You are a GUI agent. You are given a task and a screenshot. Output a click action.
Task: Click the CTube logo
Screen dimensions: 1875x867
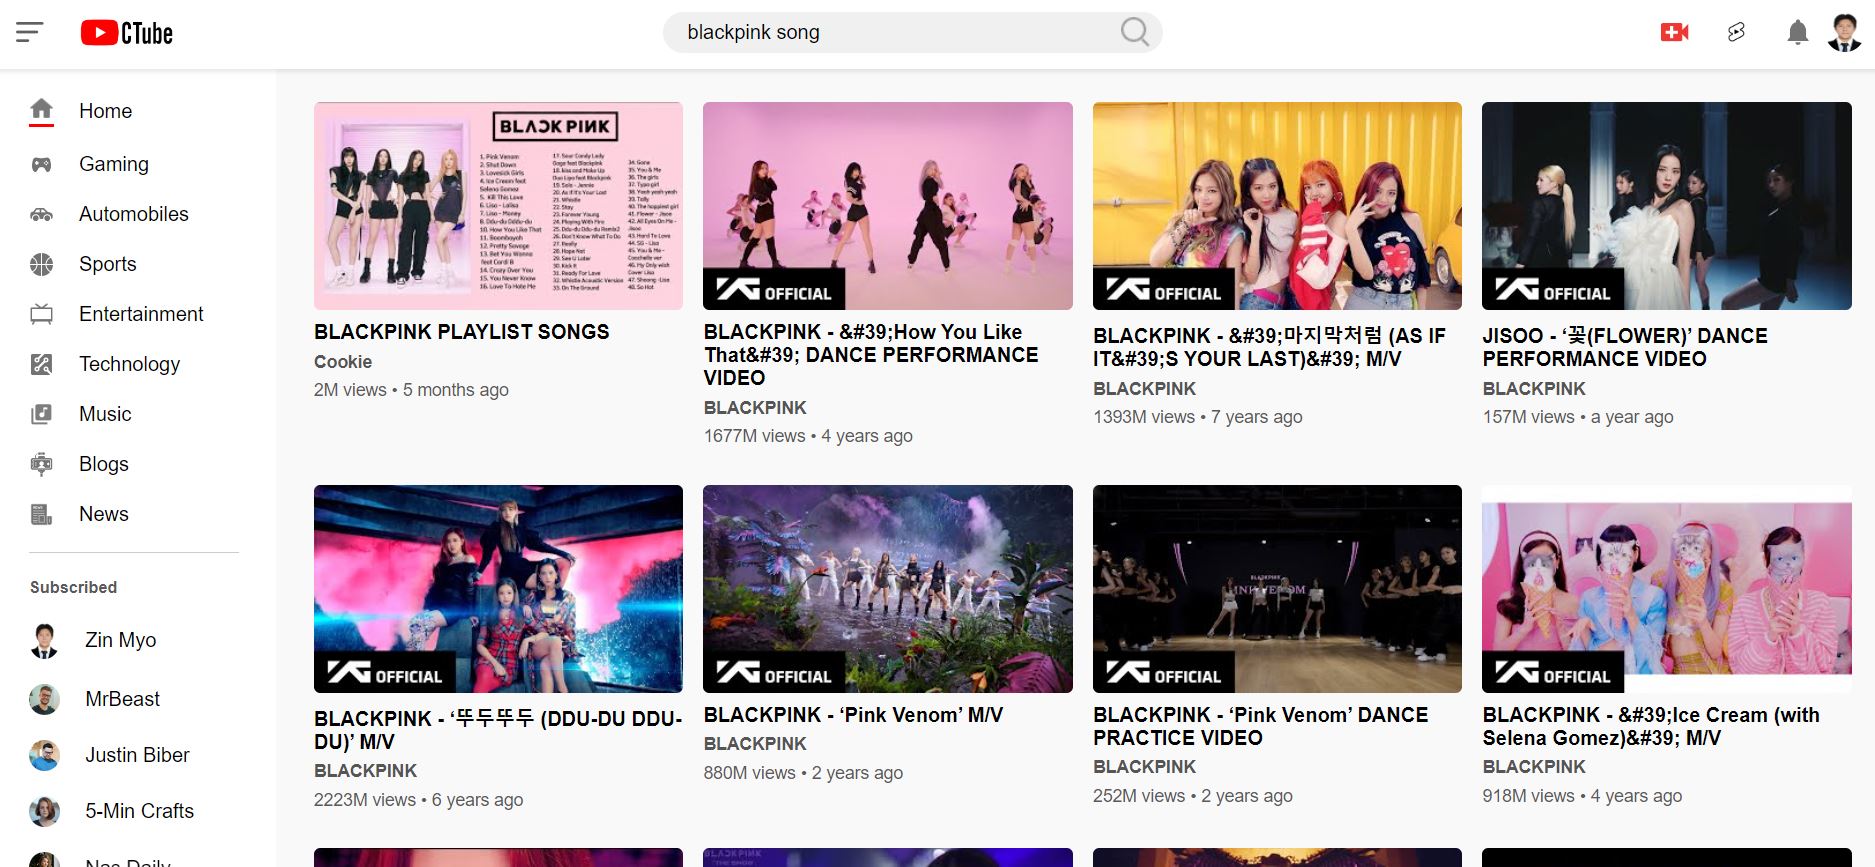click(127, 33)
